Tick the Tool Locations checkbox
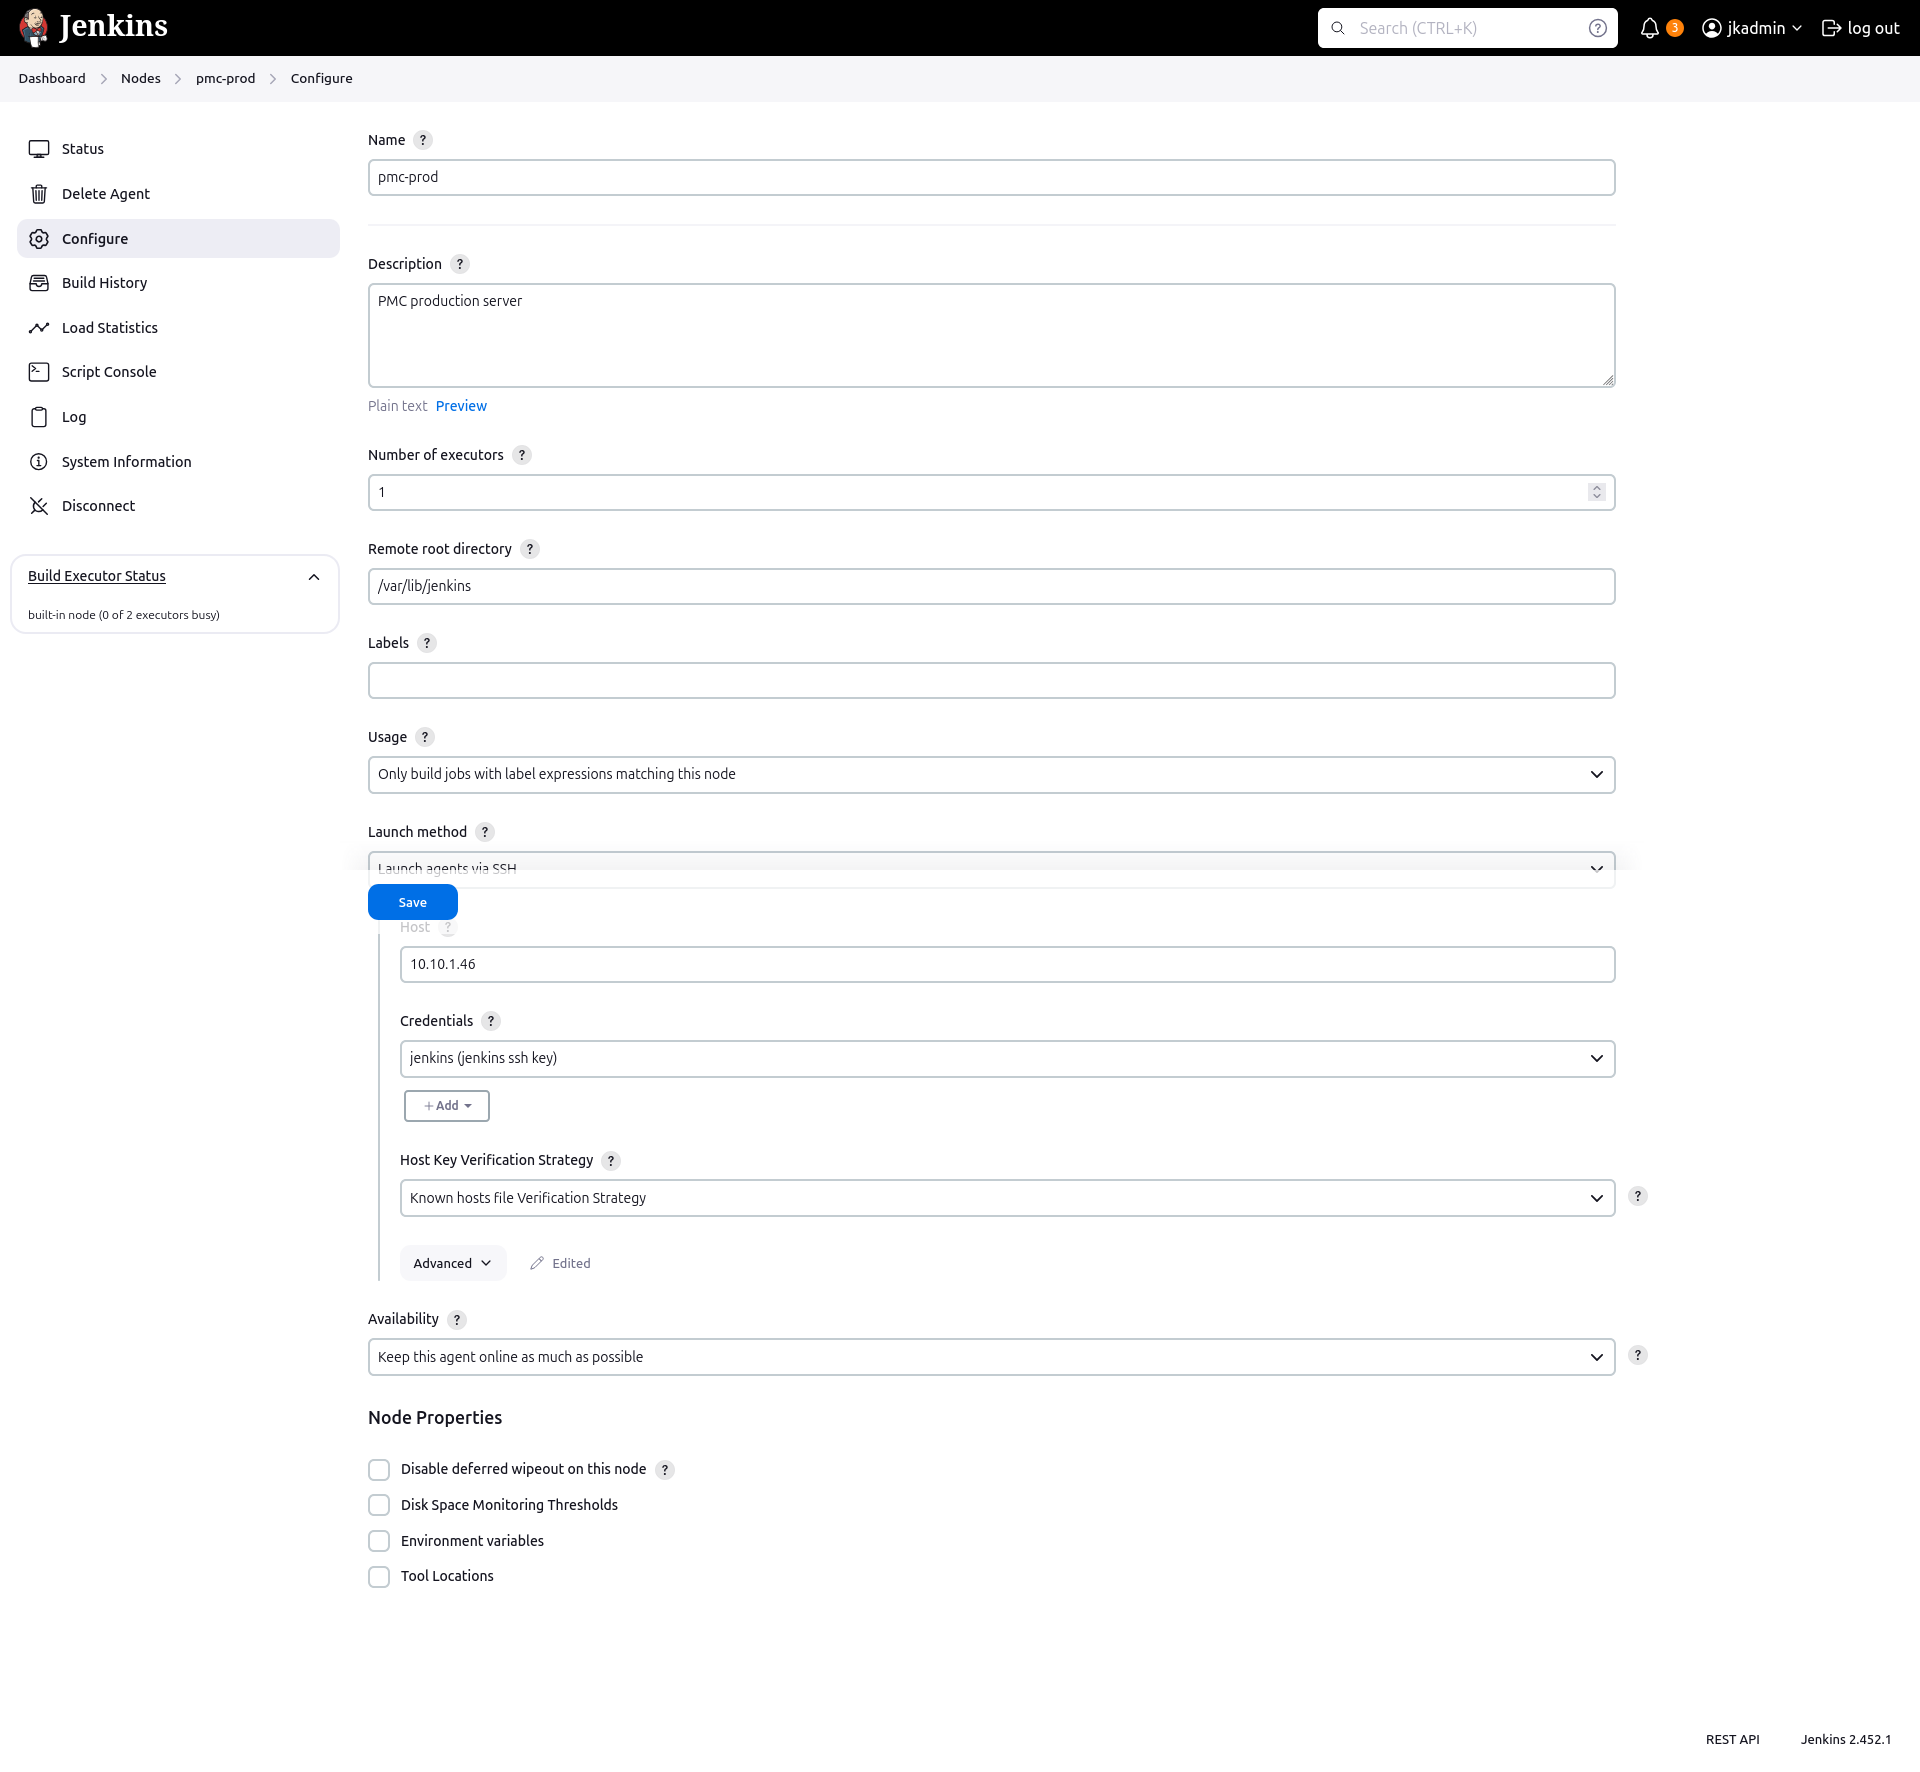The image size is (1920, 1772). [x=379, y=1577]
